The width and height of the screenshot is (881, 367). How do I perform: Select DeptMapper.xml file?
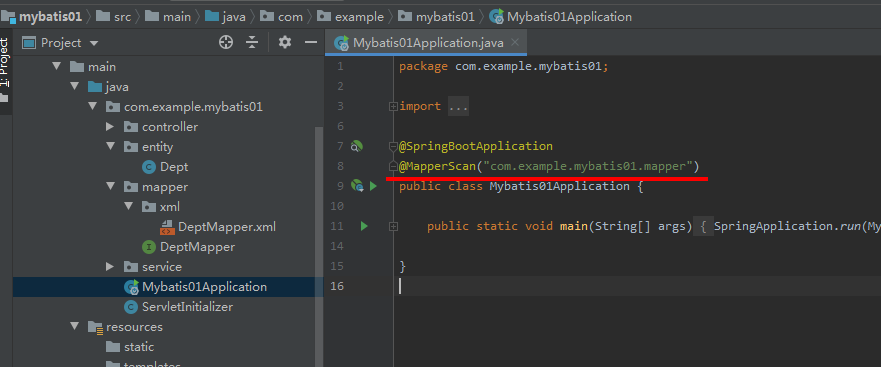(x=226, y=227)
